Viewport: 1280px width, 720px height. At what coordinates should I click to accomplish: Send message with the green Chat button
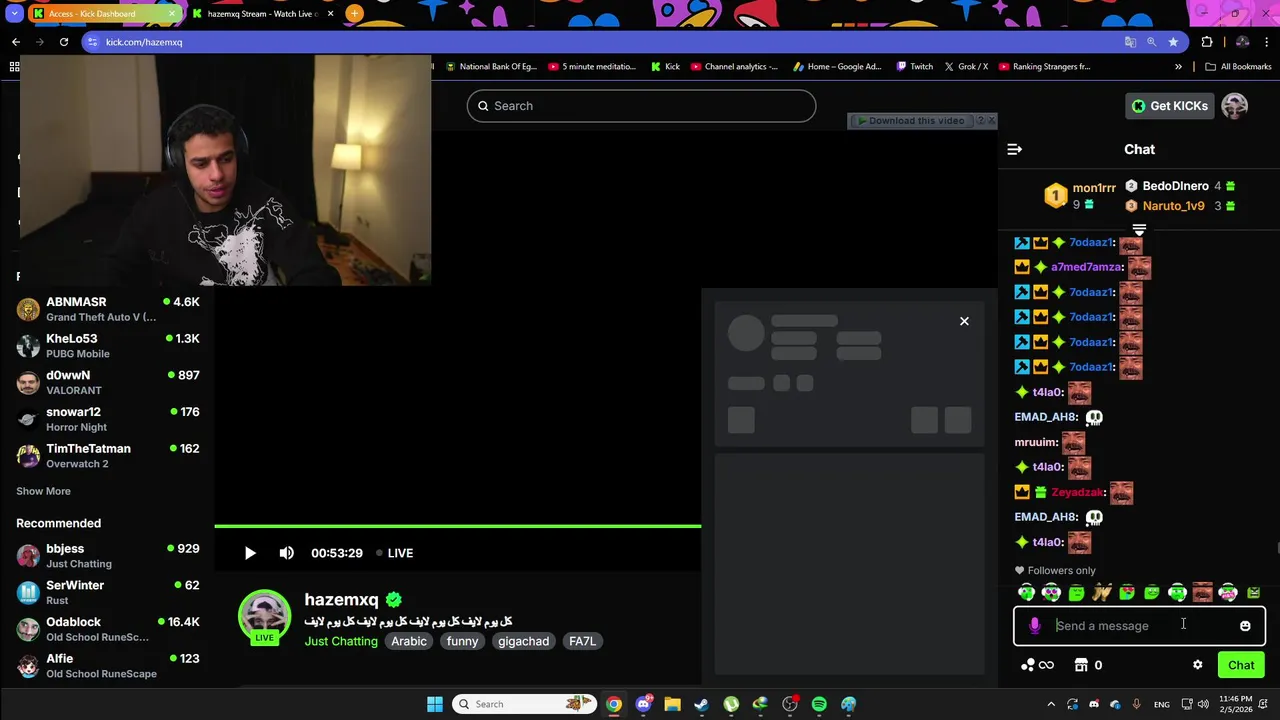click(x=1241, y=665)
